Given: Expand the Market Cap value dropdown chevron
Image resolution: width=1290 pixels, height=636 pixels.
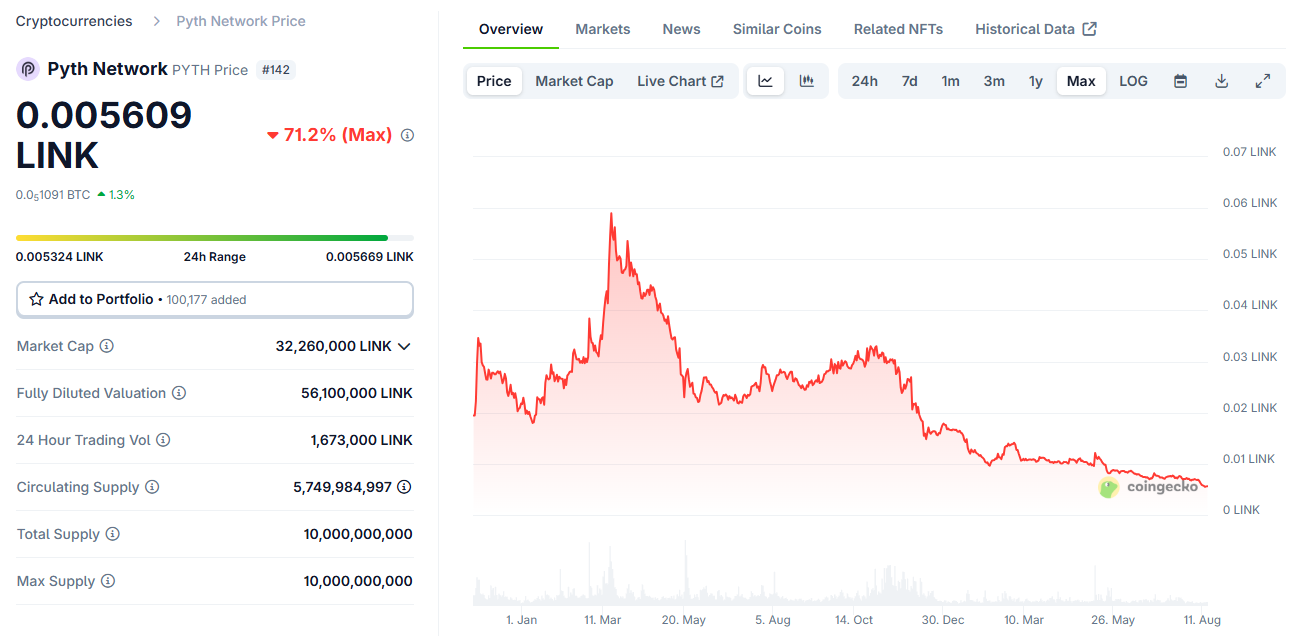Looking at the screenshot, I should [404, 346].
